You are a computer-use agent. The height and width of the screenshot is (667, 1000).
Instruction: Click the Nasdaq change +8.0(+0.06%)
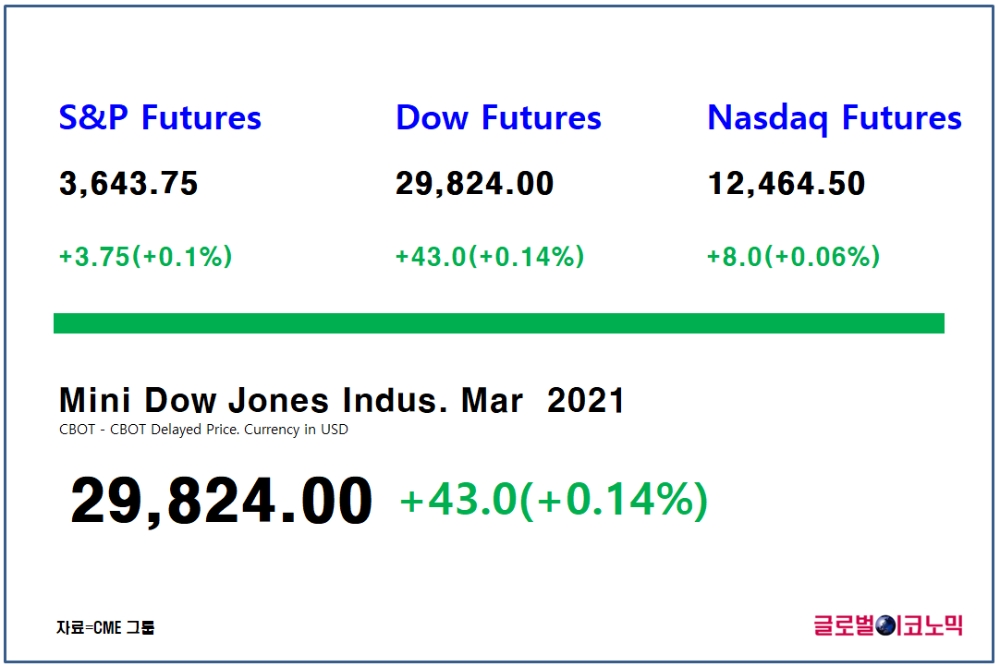pos(793,256)
